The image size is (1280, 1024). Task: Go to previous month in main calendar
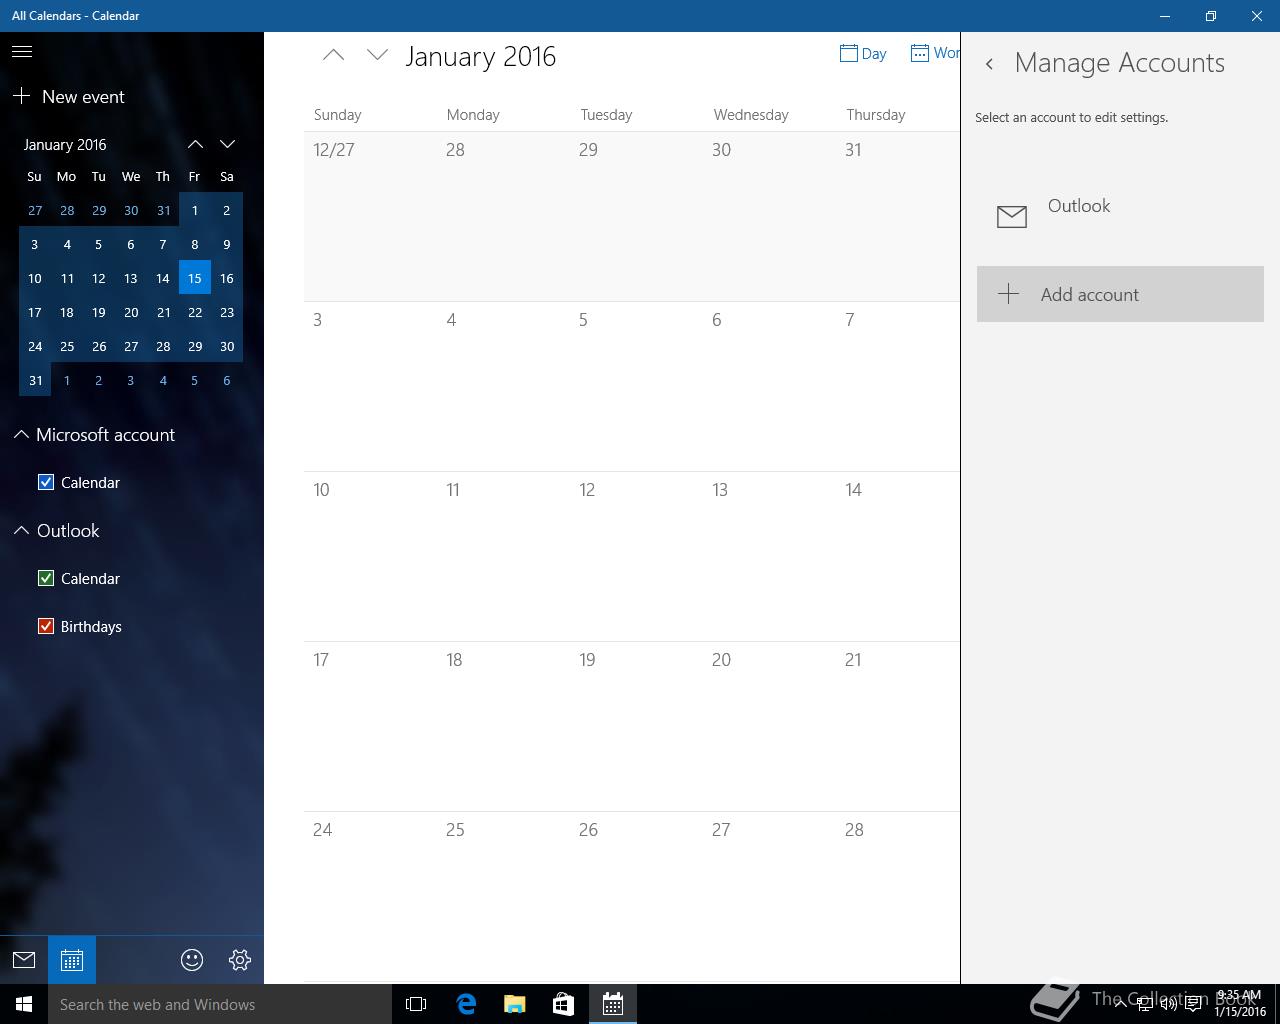pos(333,56)
